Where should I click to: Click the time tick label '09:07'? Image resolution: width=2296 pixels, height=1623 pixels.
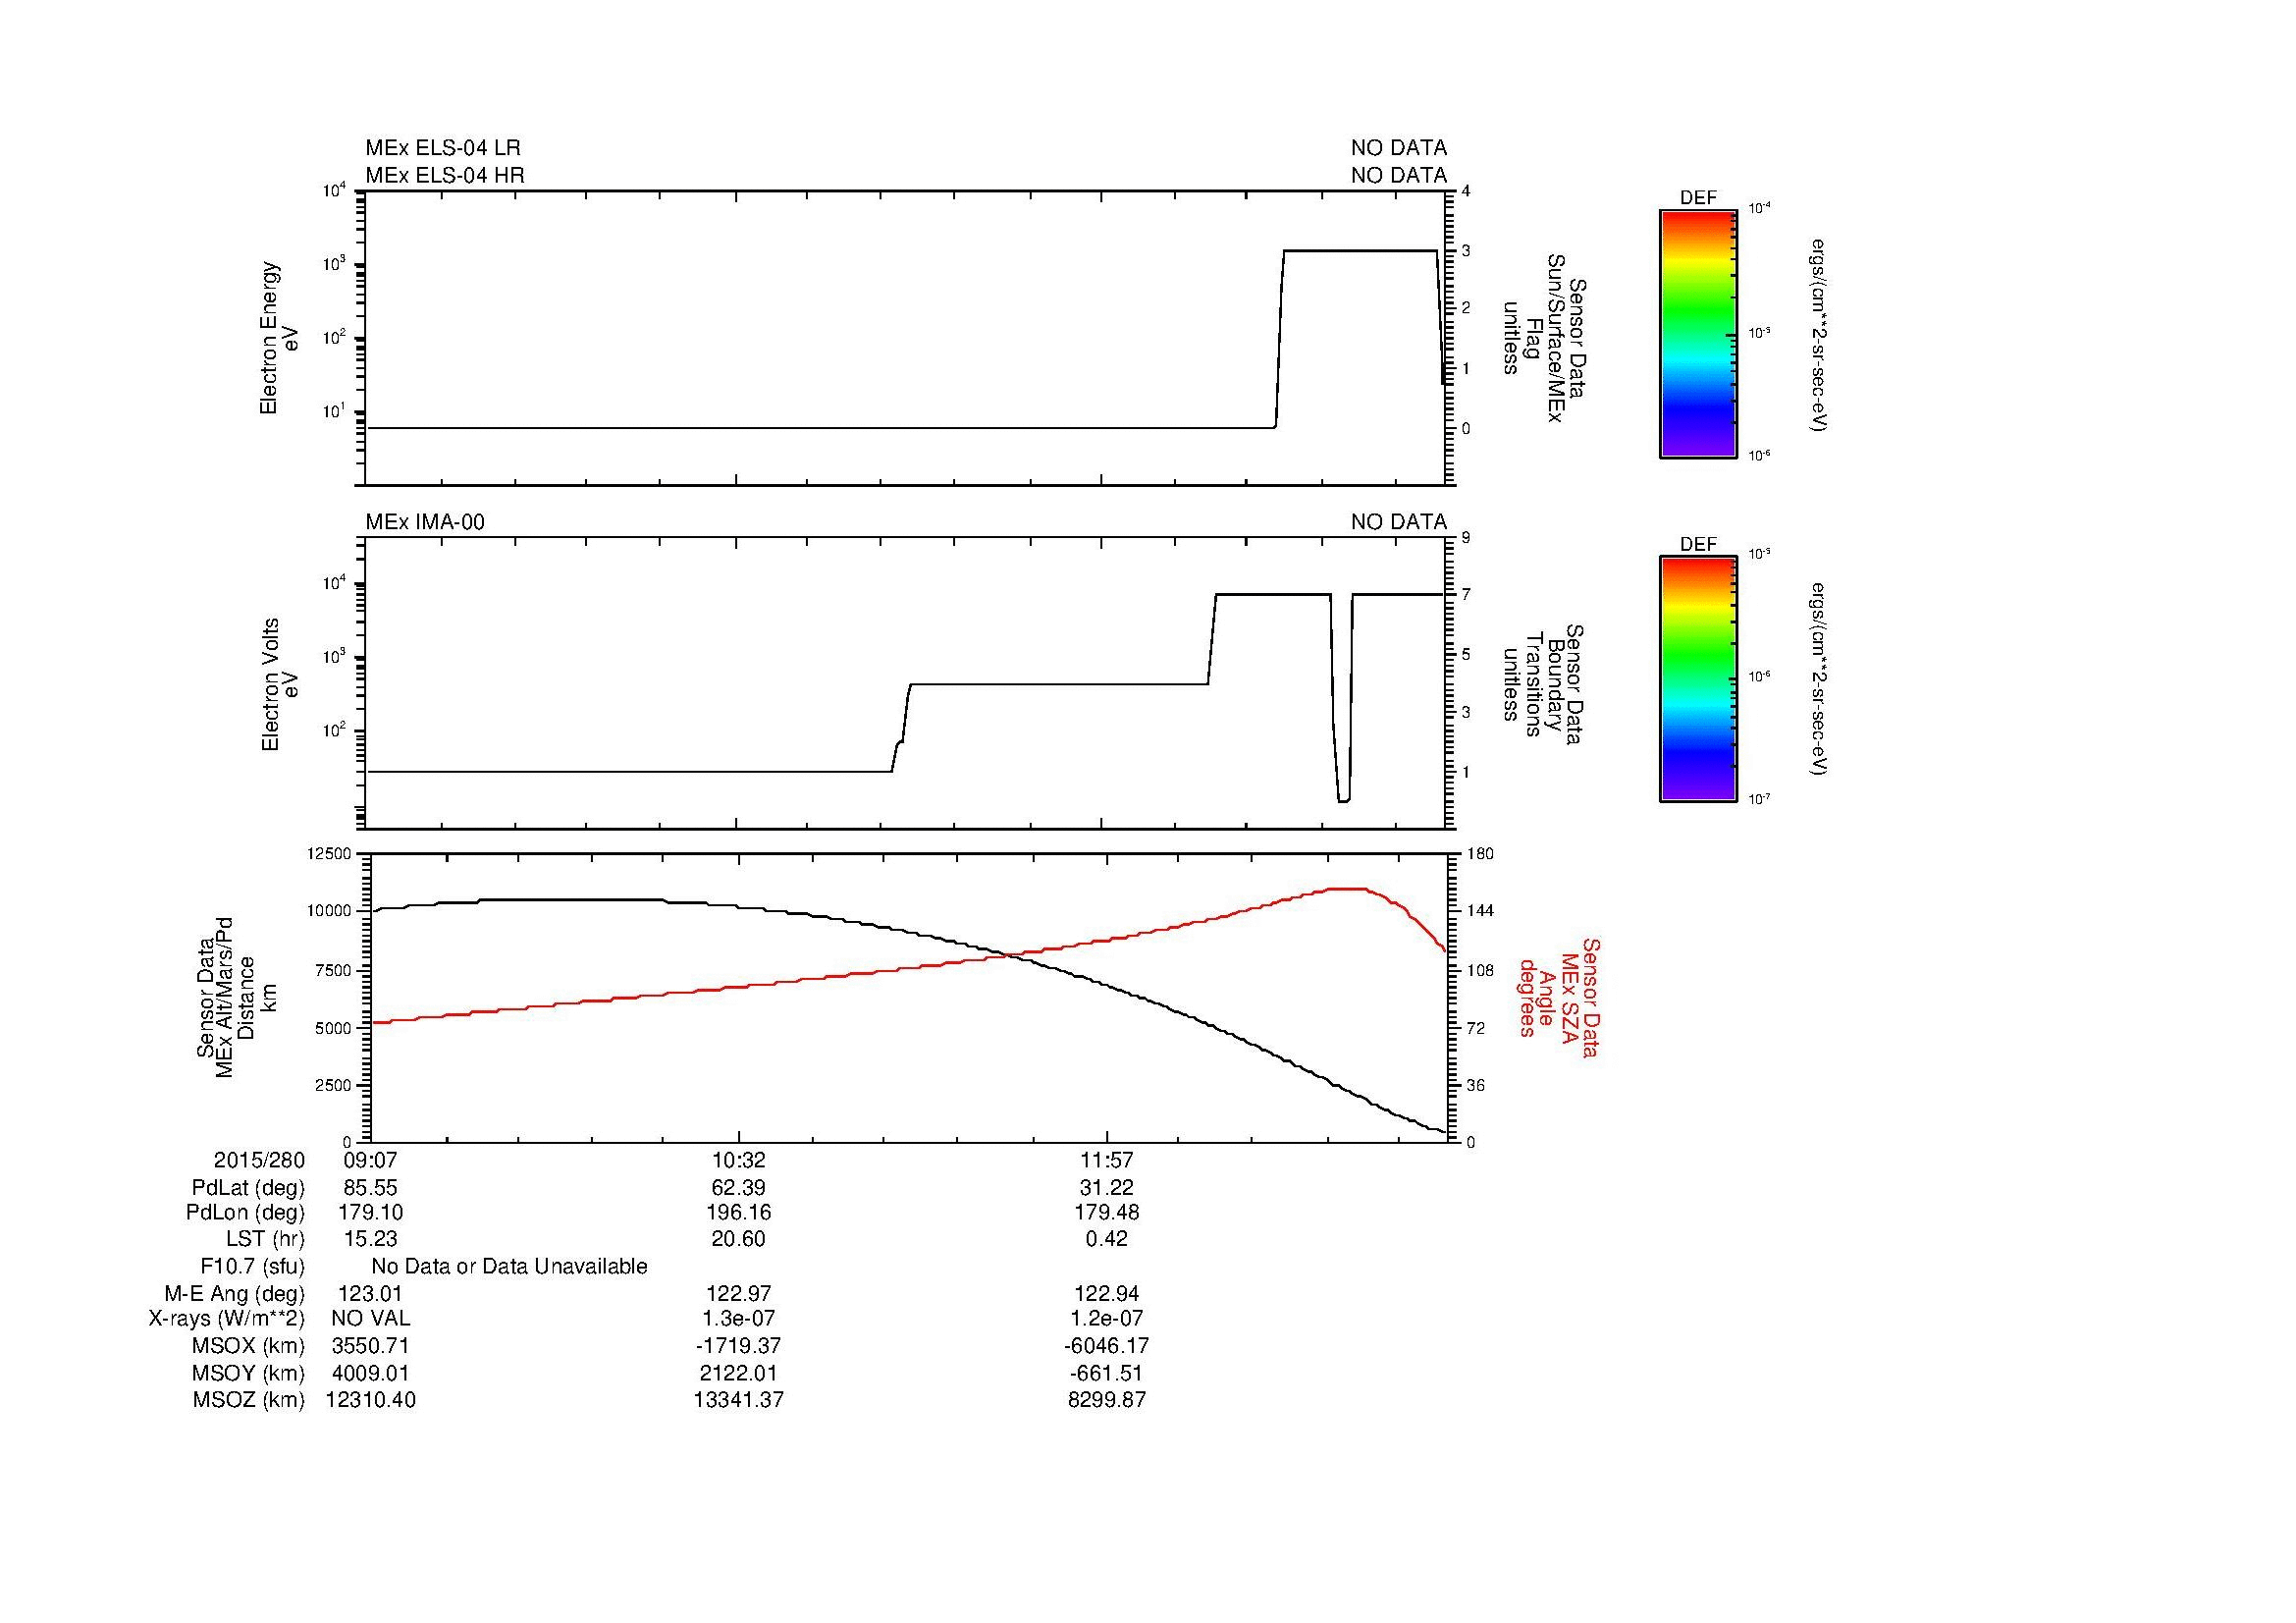371,1160
